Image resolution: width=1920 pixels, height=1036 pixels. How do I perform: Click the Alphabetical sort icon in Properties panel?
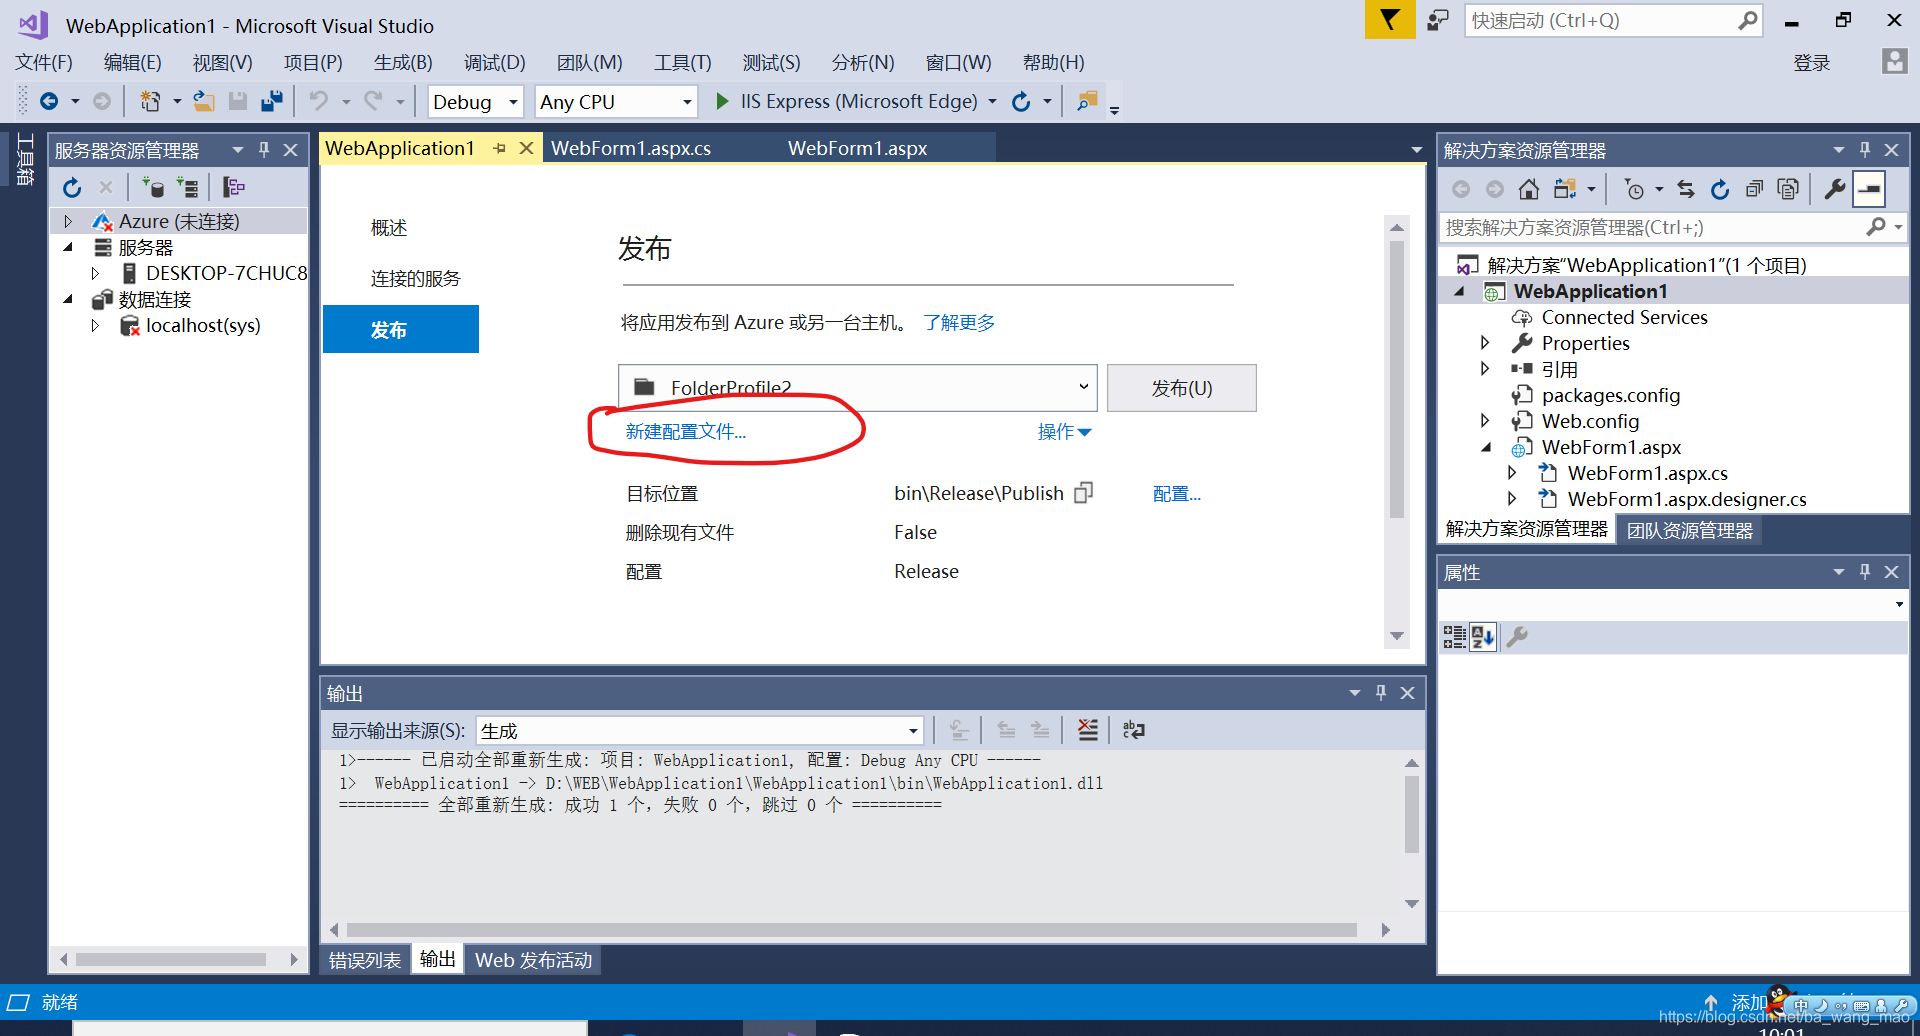[1483, 637]
